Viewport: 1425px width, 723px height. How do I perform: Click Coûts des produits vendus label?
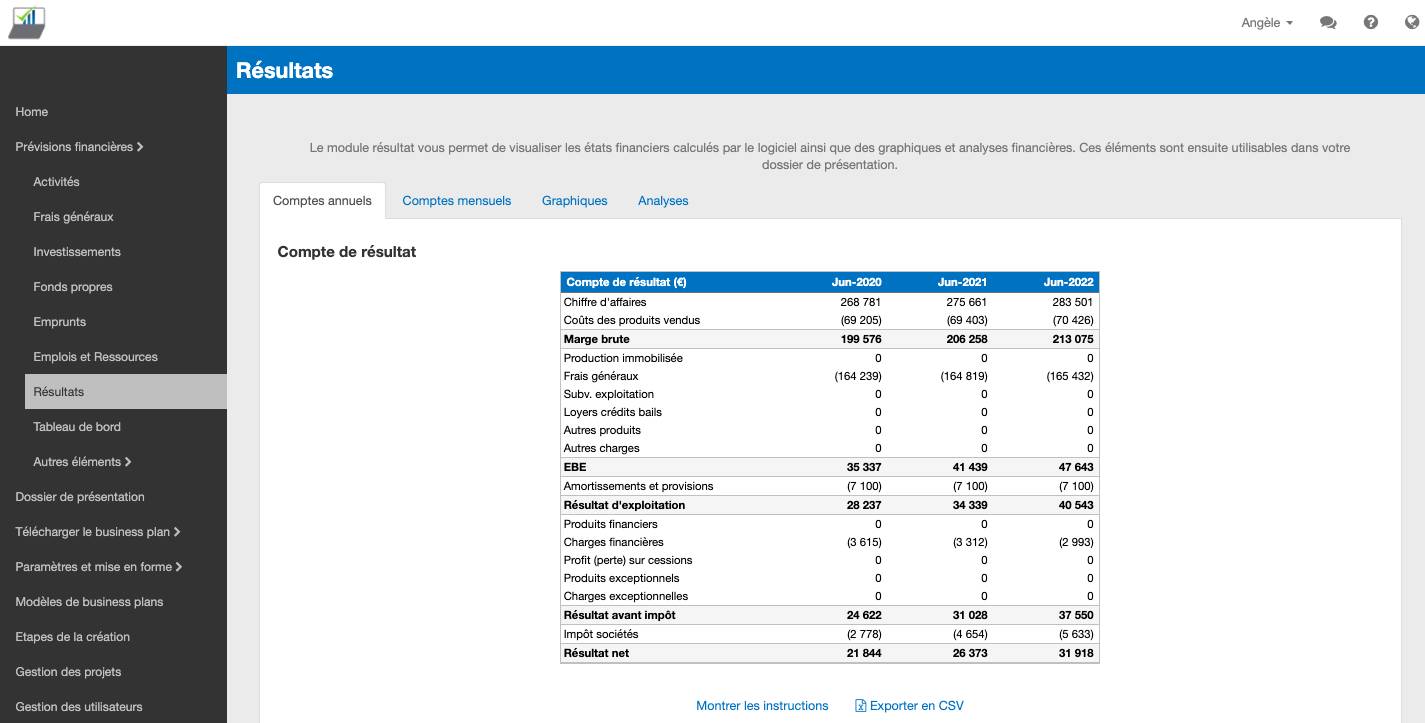632,320
